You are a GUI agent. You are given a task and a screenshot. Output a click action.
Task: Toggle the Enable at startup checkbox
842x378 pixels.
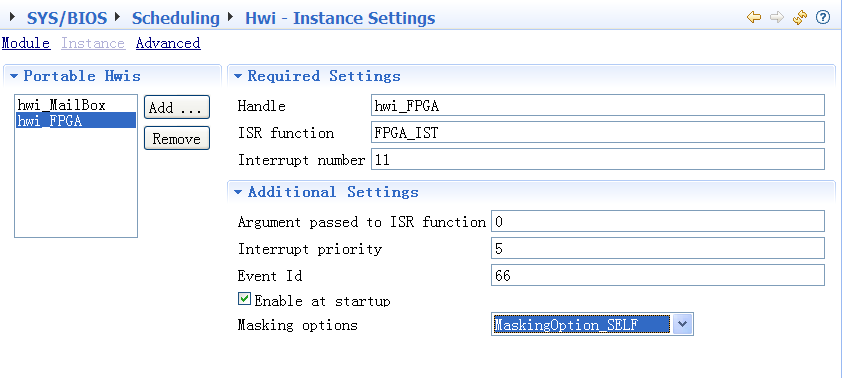[x=244, y=299]
